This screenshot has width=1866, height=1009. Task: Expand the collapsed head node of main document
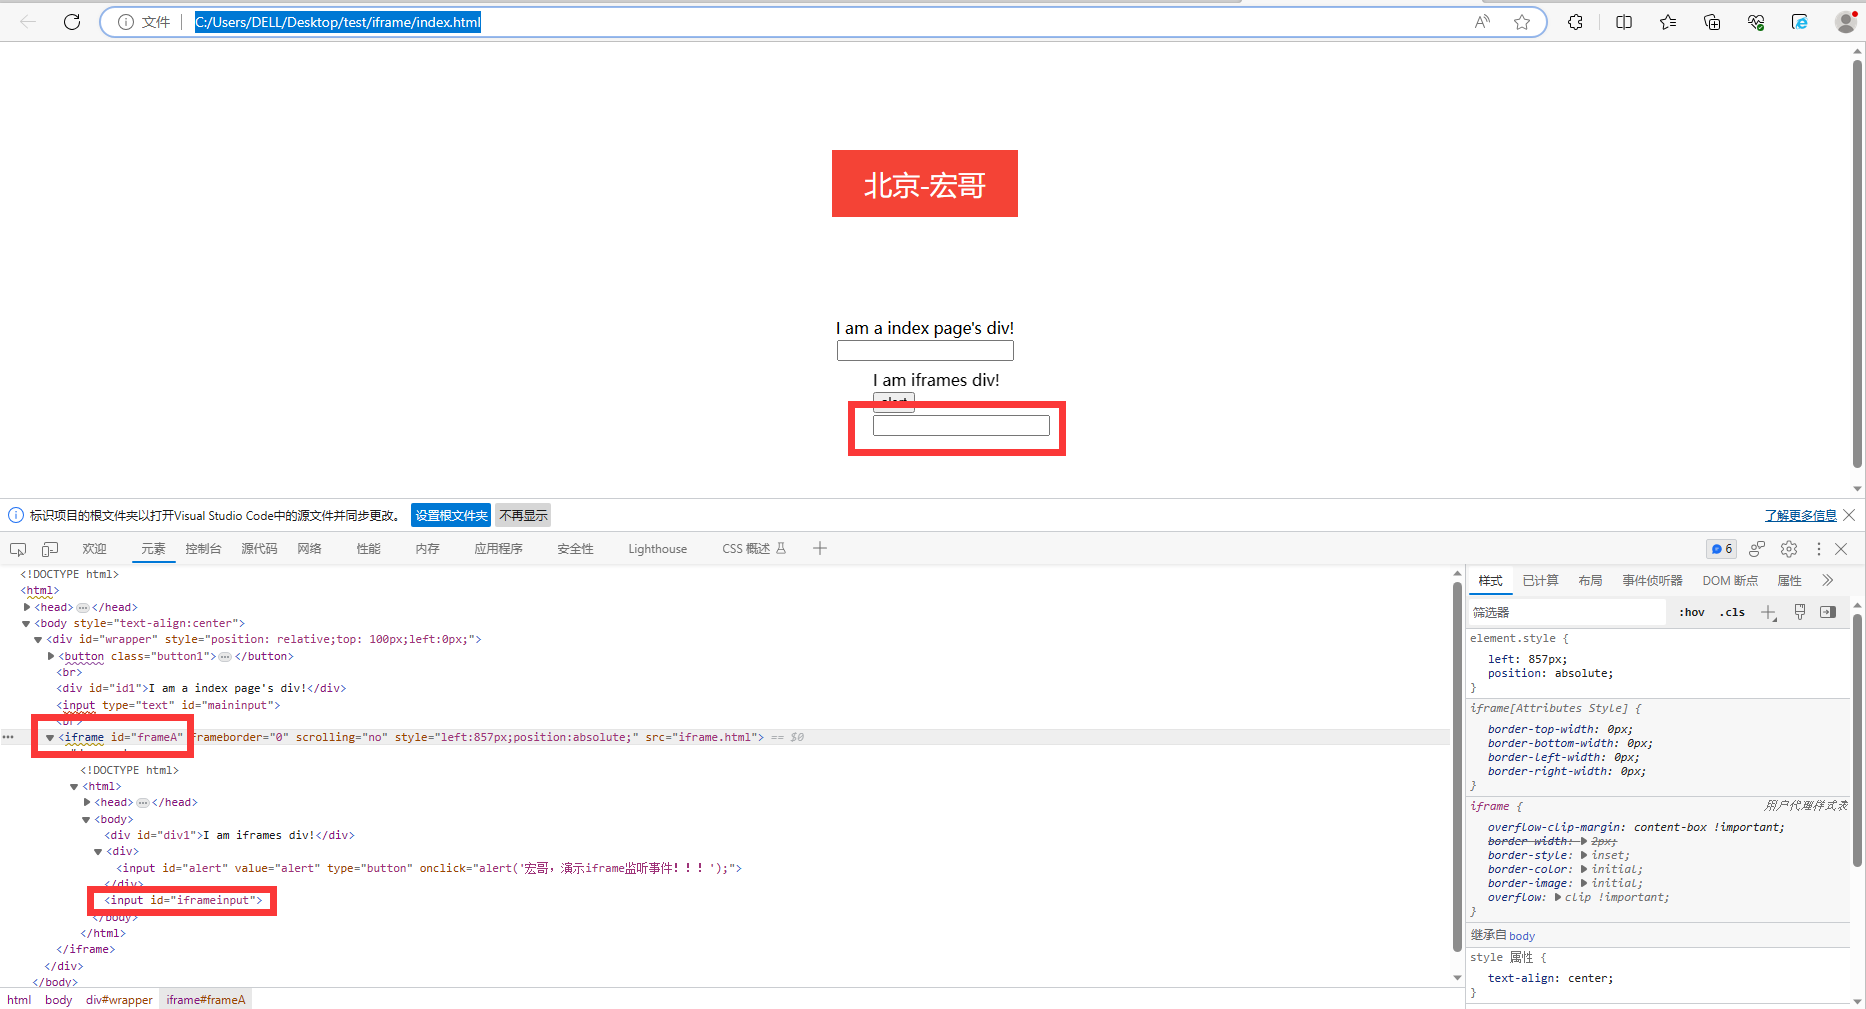click(x=27, y=607)
